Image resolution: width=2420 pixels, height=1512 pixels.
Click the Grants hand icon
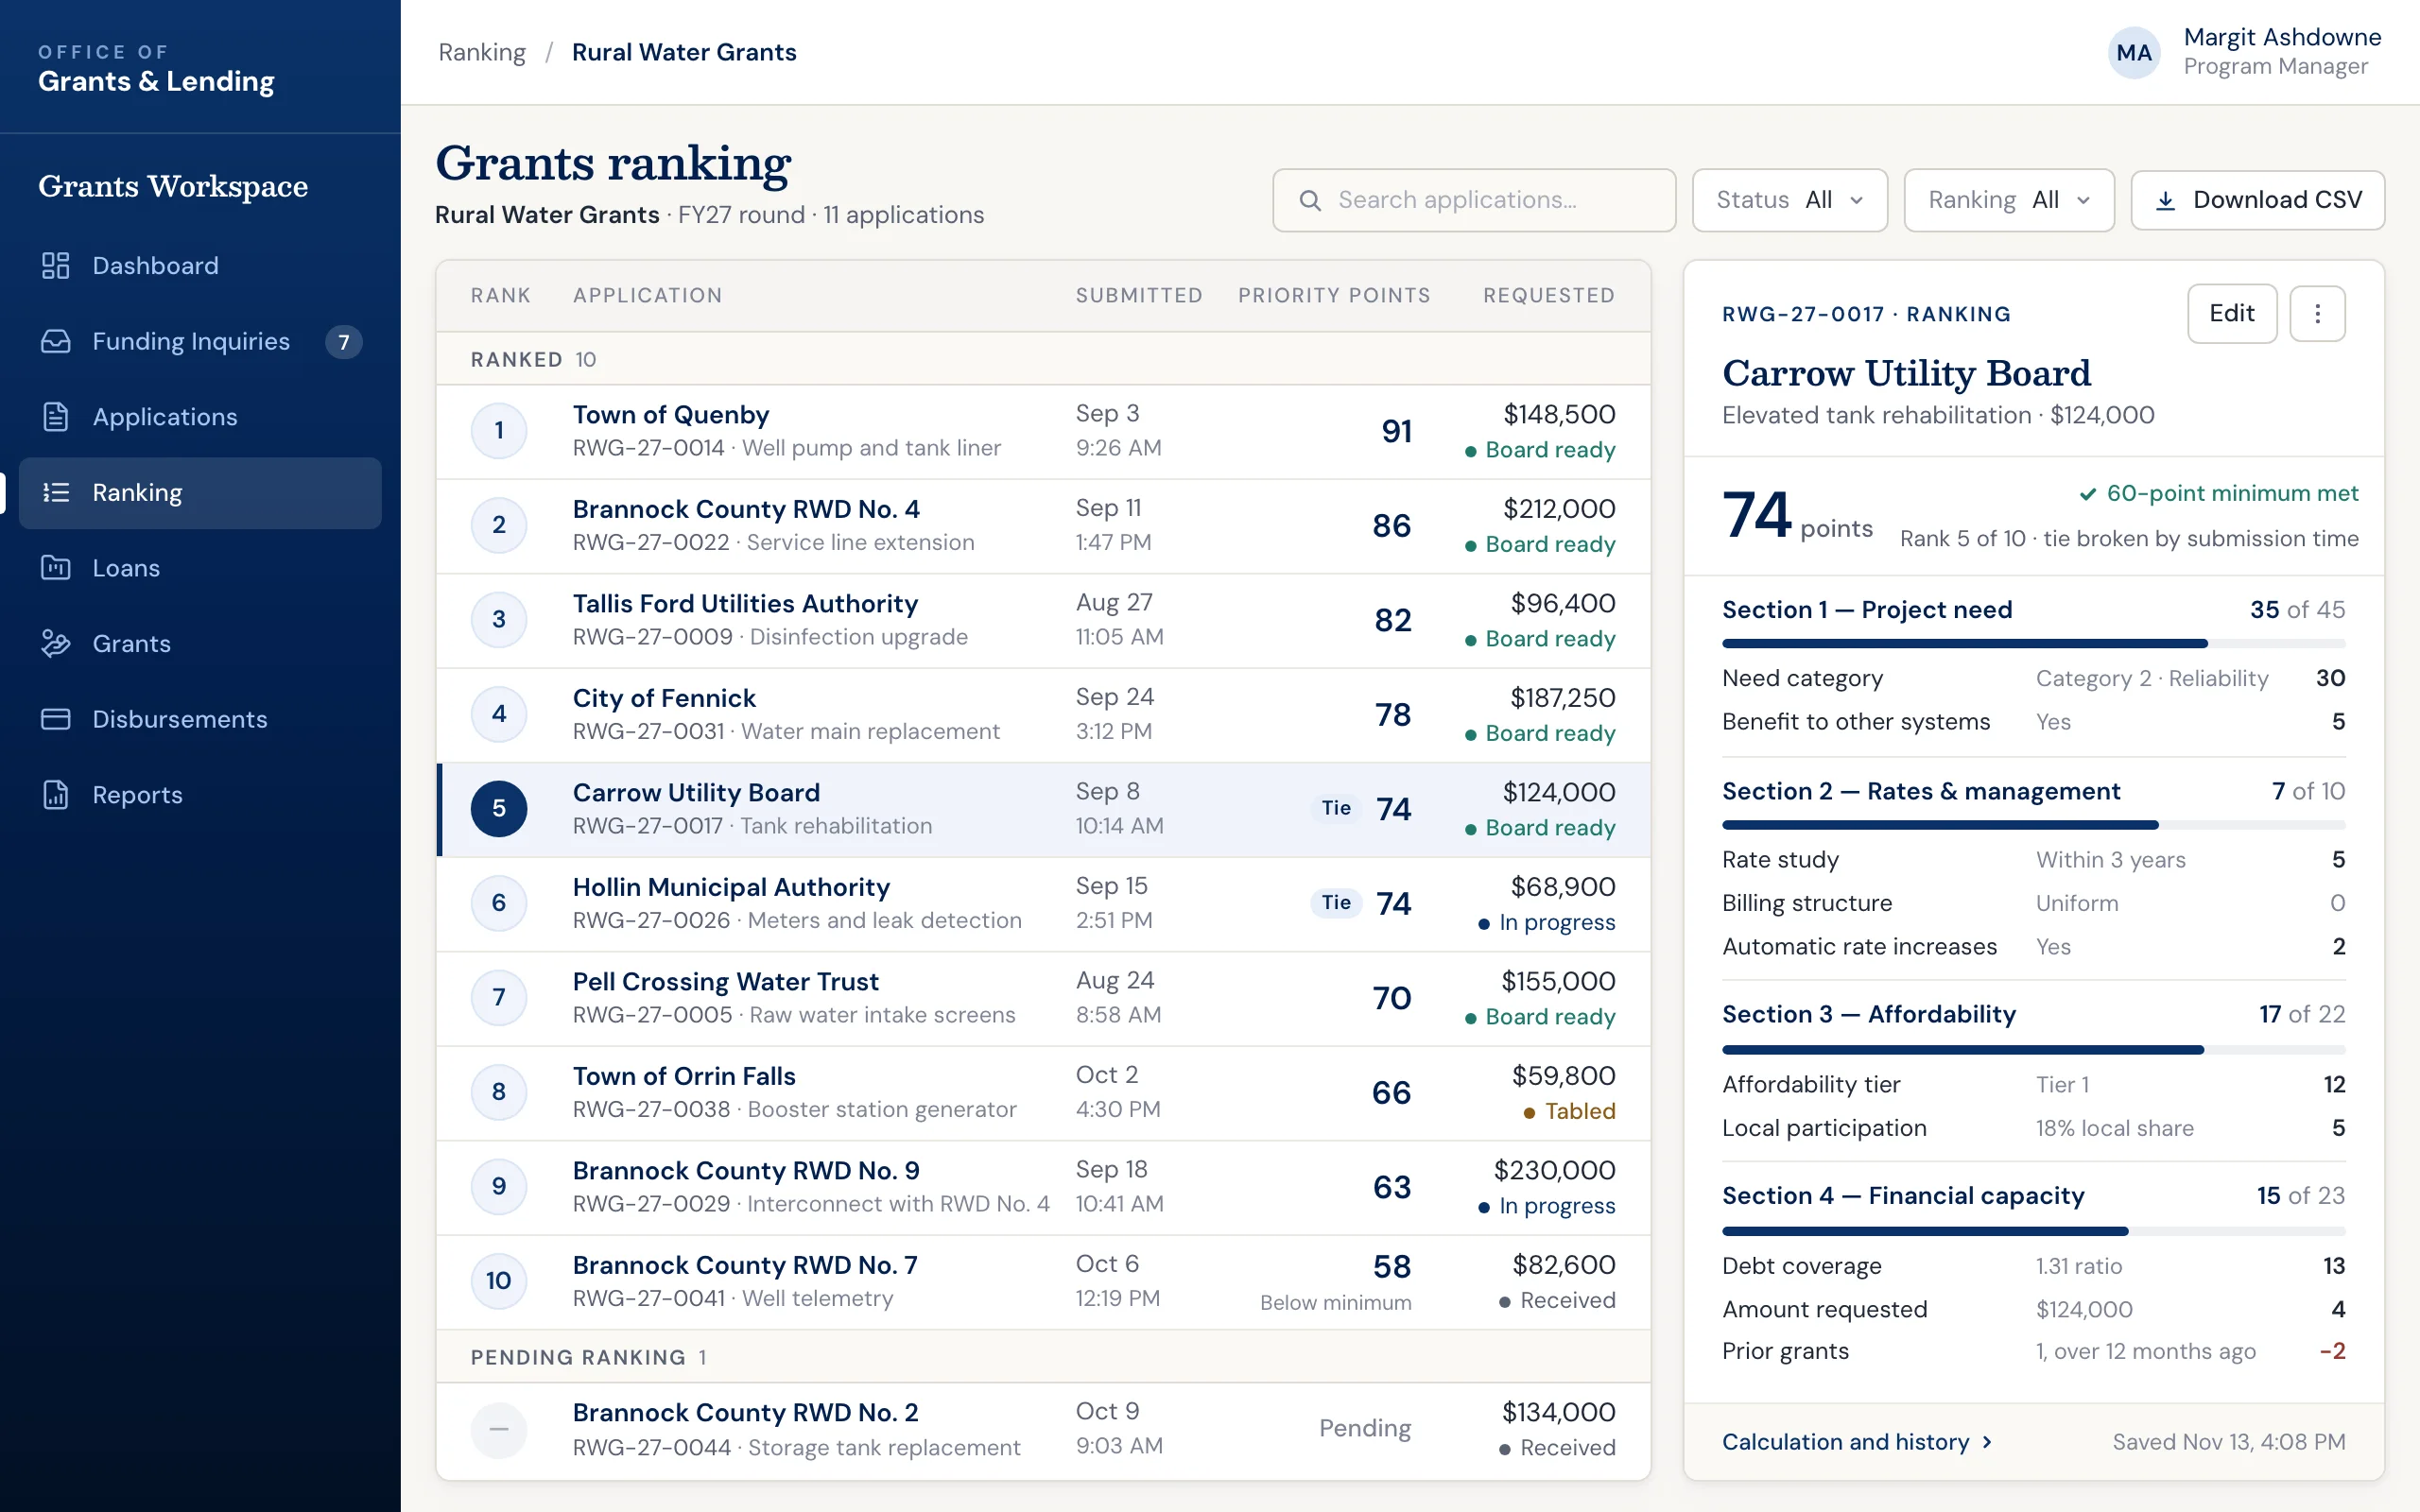55,644
